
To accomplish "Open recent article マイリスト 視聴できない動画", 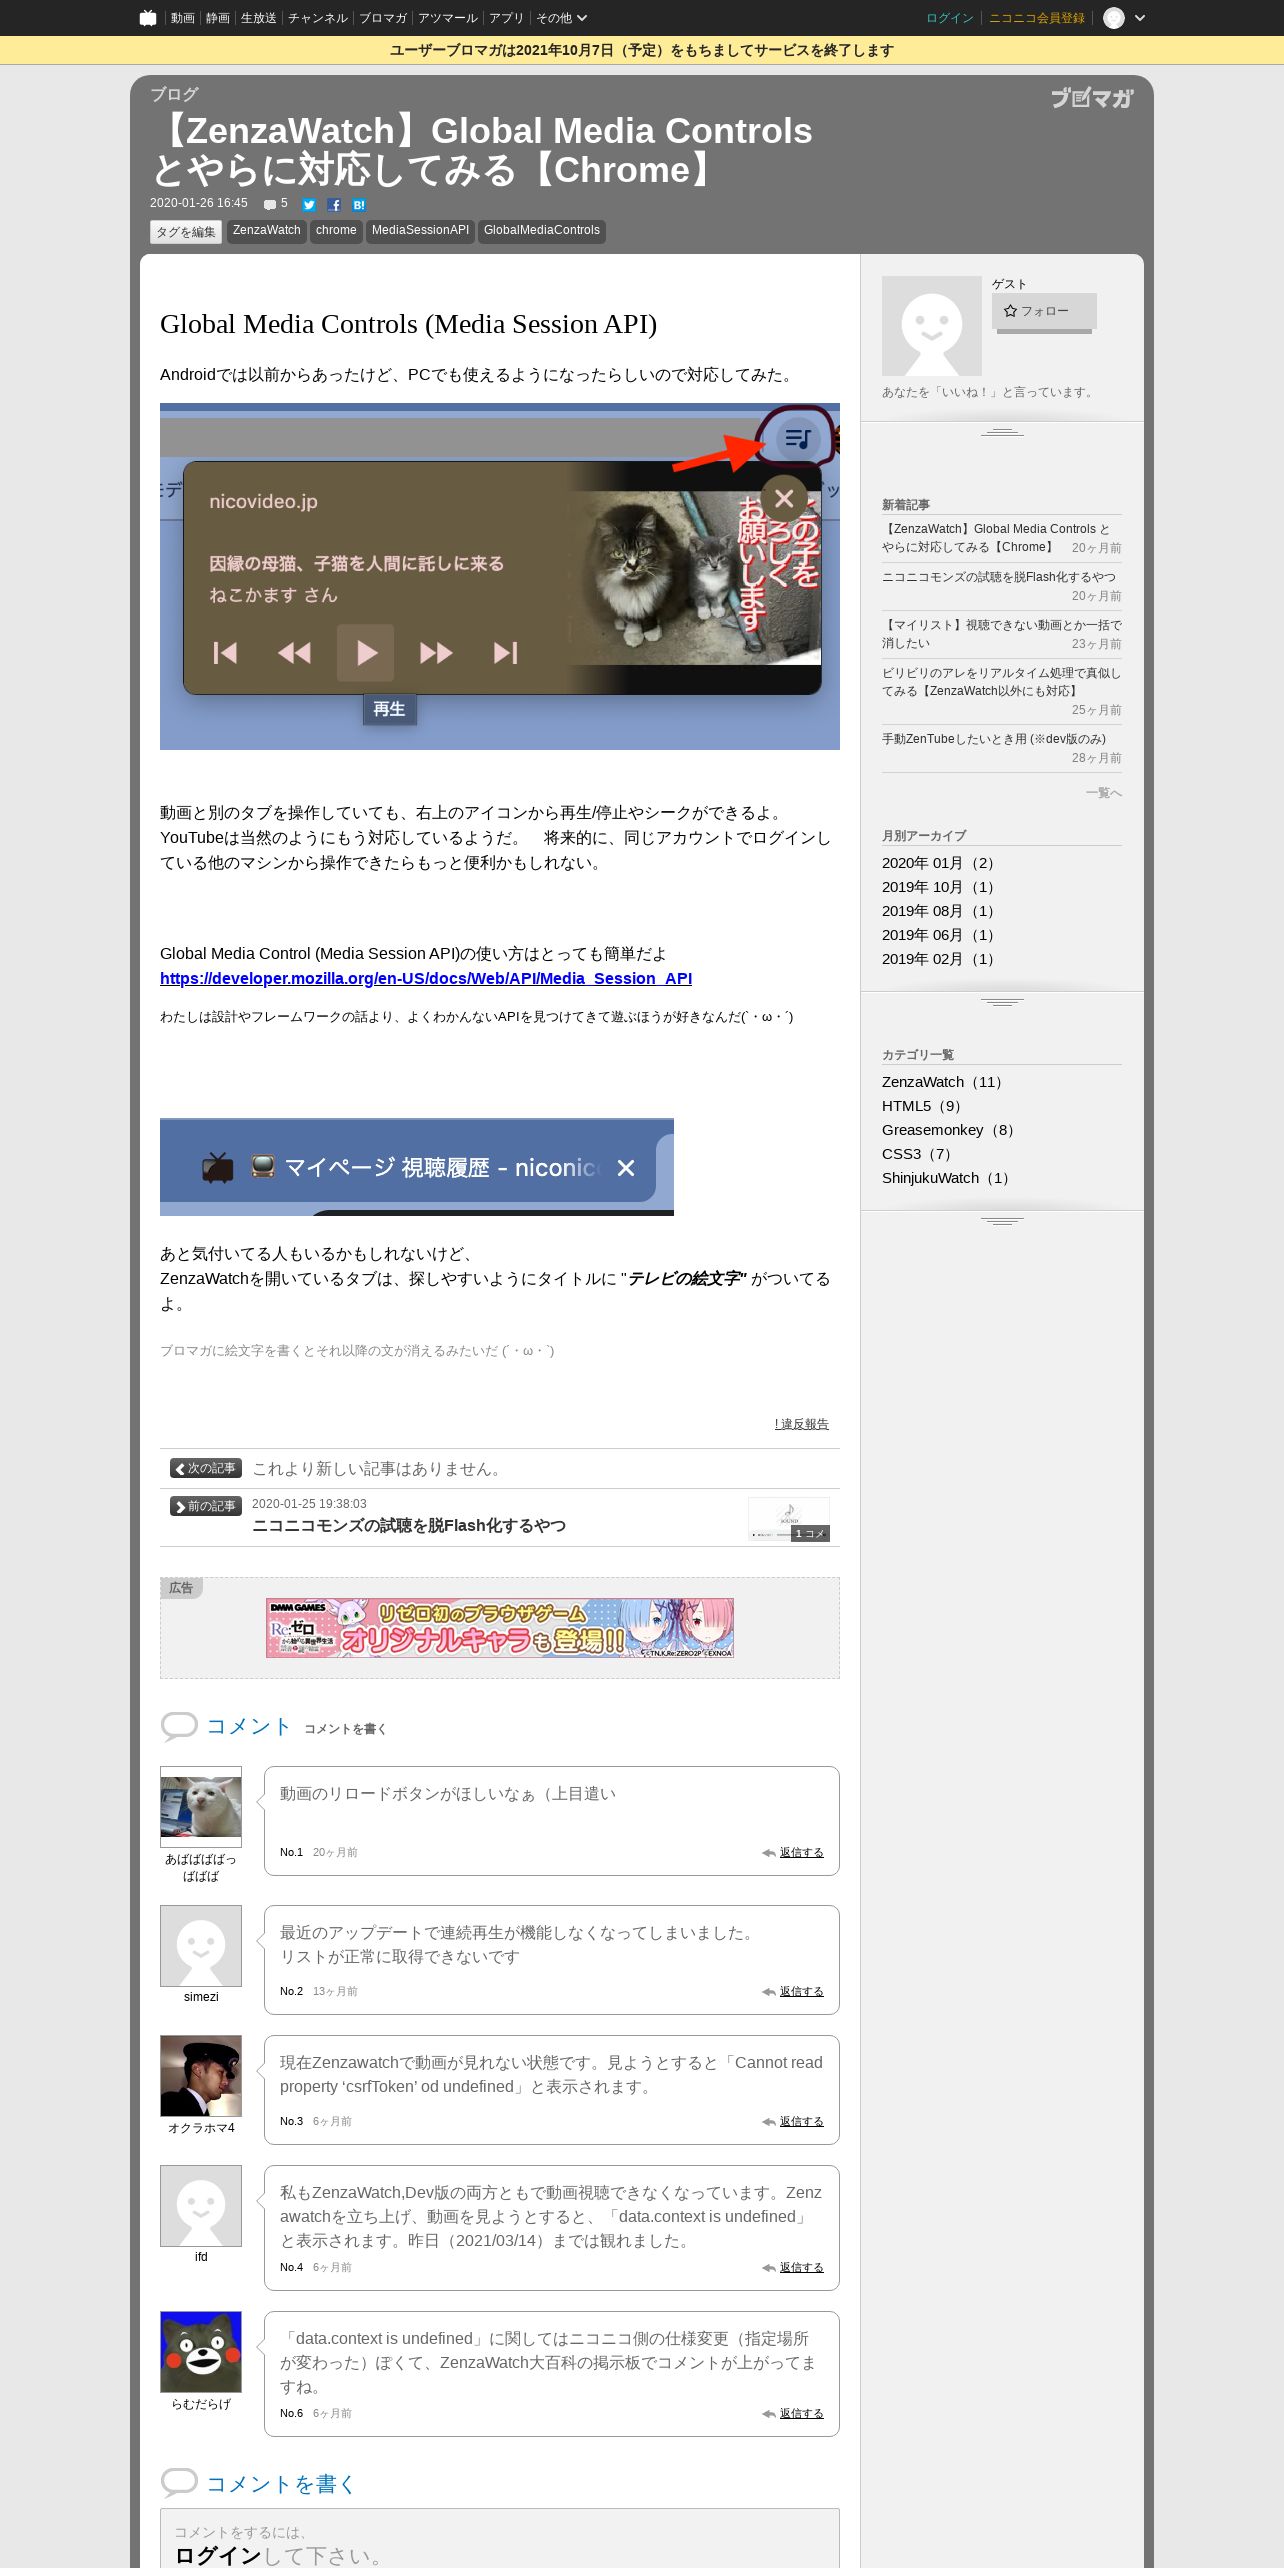I will pyautogui.click(x=1001, y=634).
